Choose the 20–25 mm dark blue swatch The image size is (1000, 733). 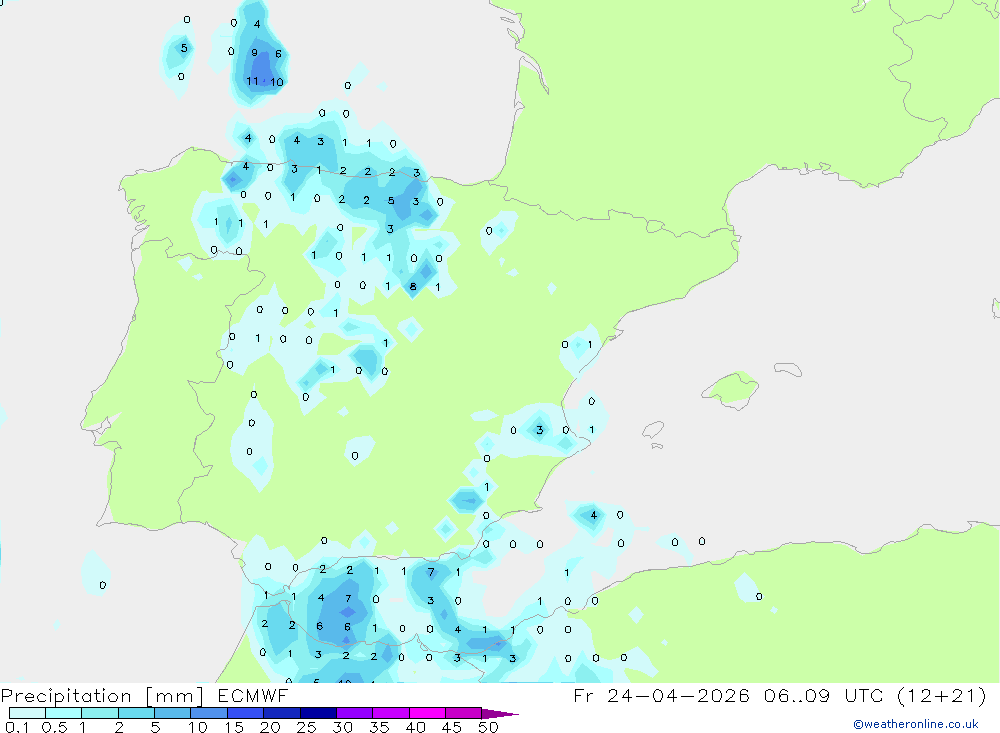pos(282,713)
